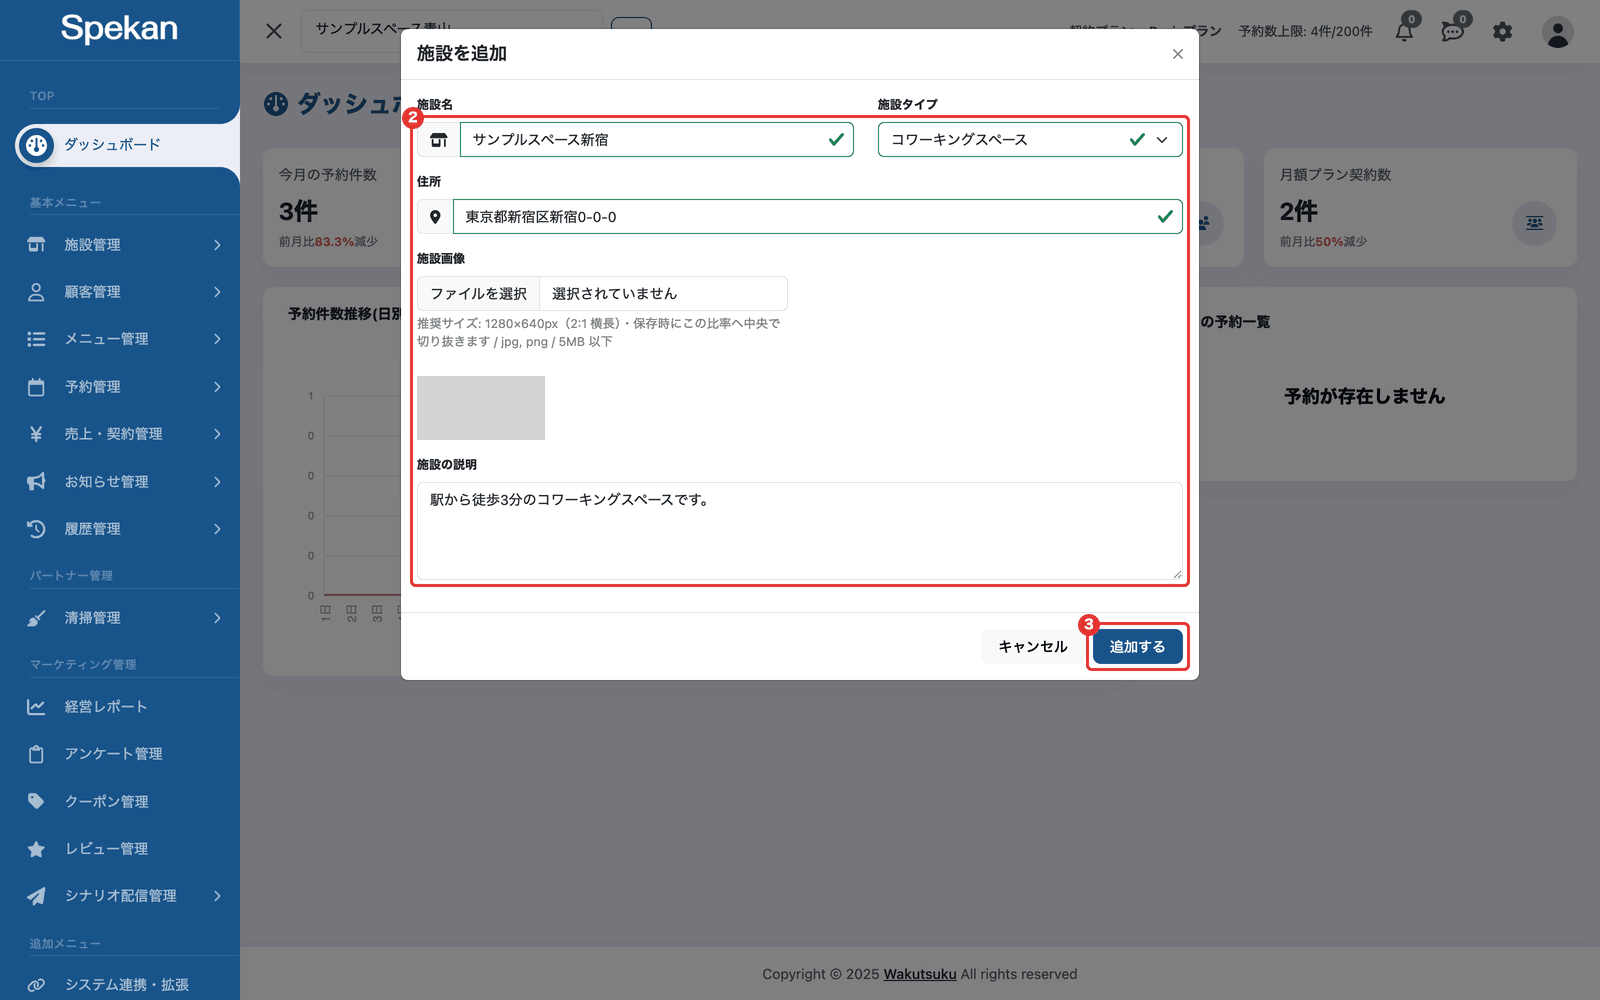Open the 施設タイプ dropdown
The width and height of the screenshot is (1600, 1000).
click(1030, 140)
